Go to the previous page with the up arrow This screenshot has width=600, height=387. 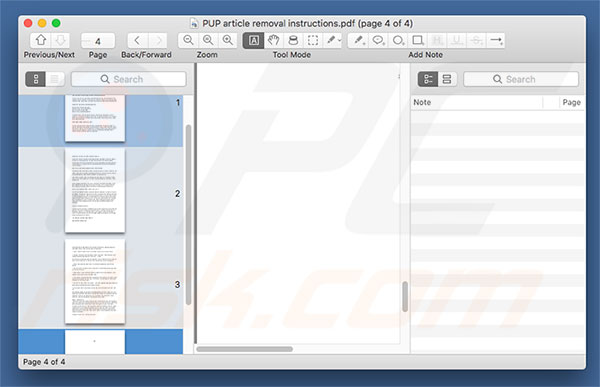pyautogui.click(x=41, y=40)
